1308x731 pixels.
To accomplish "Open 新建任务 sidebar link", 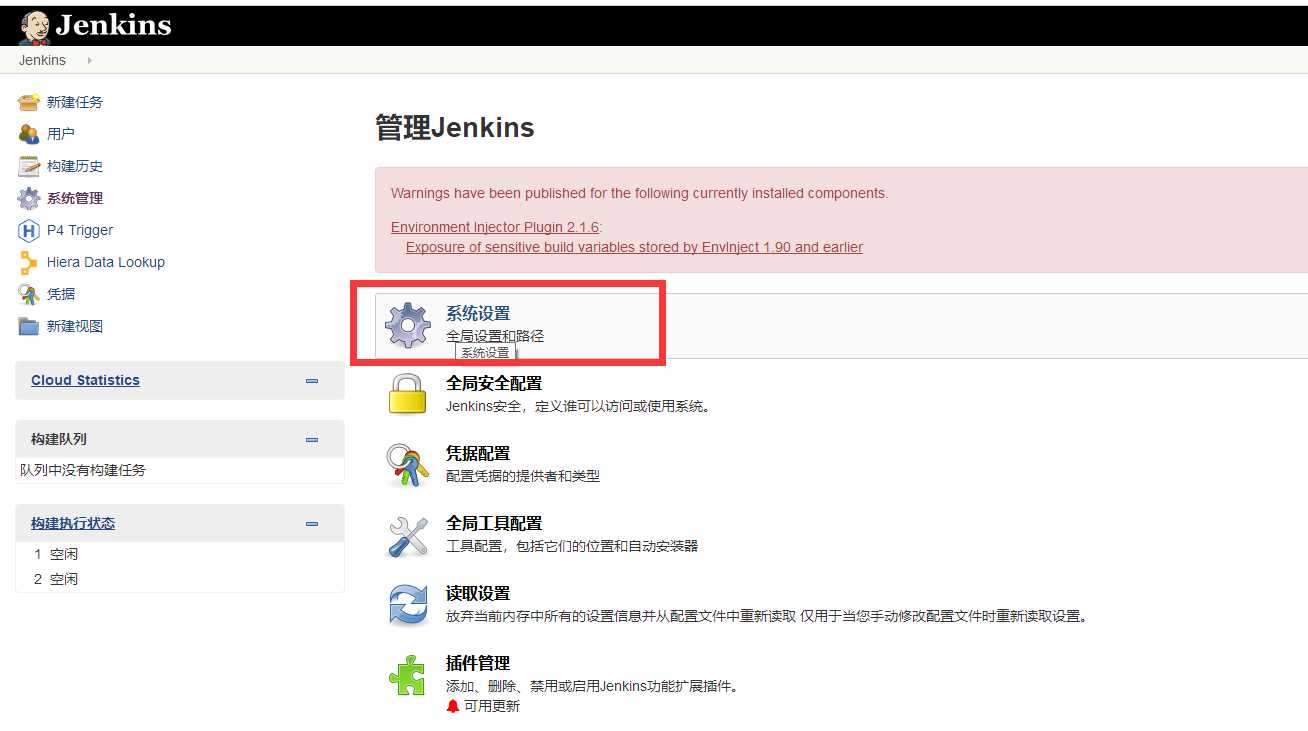I will (x=75, y=102).
